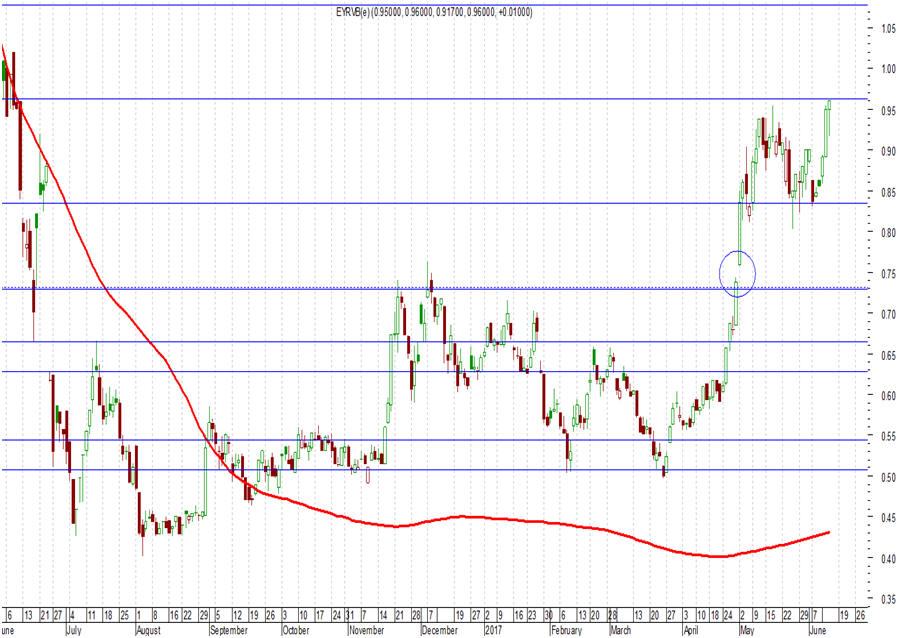Select the February month label
The height and width of the screenshot is (638, 900).
click(x=566, y=631)
